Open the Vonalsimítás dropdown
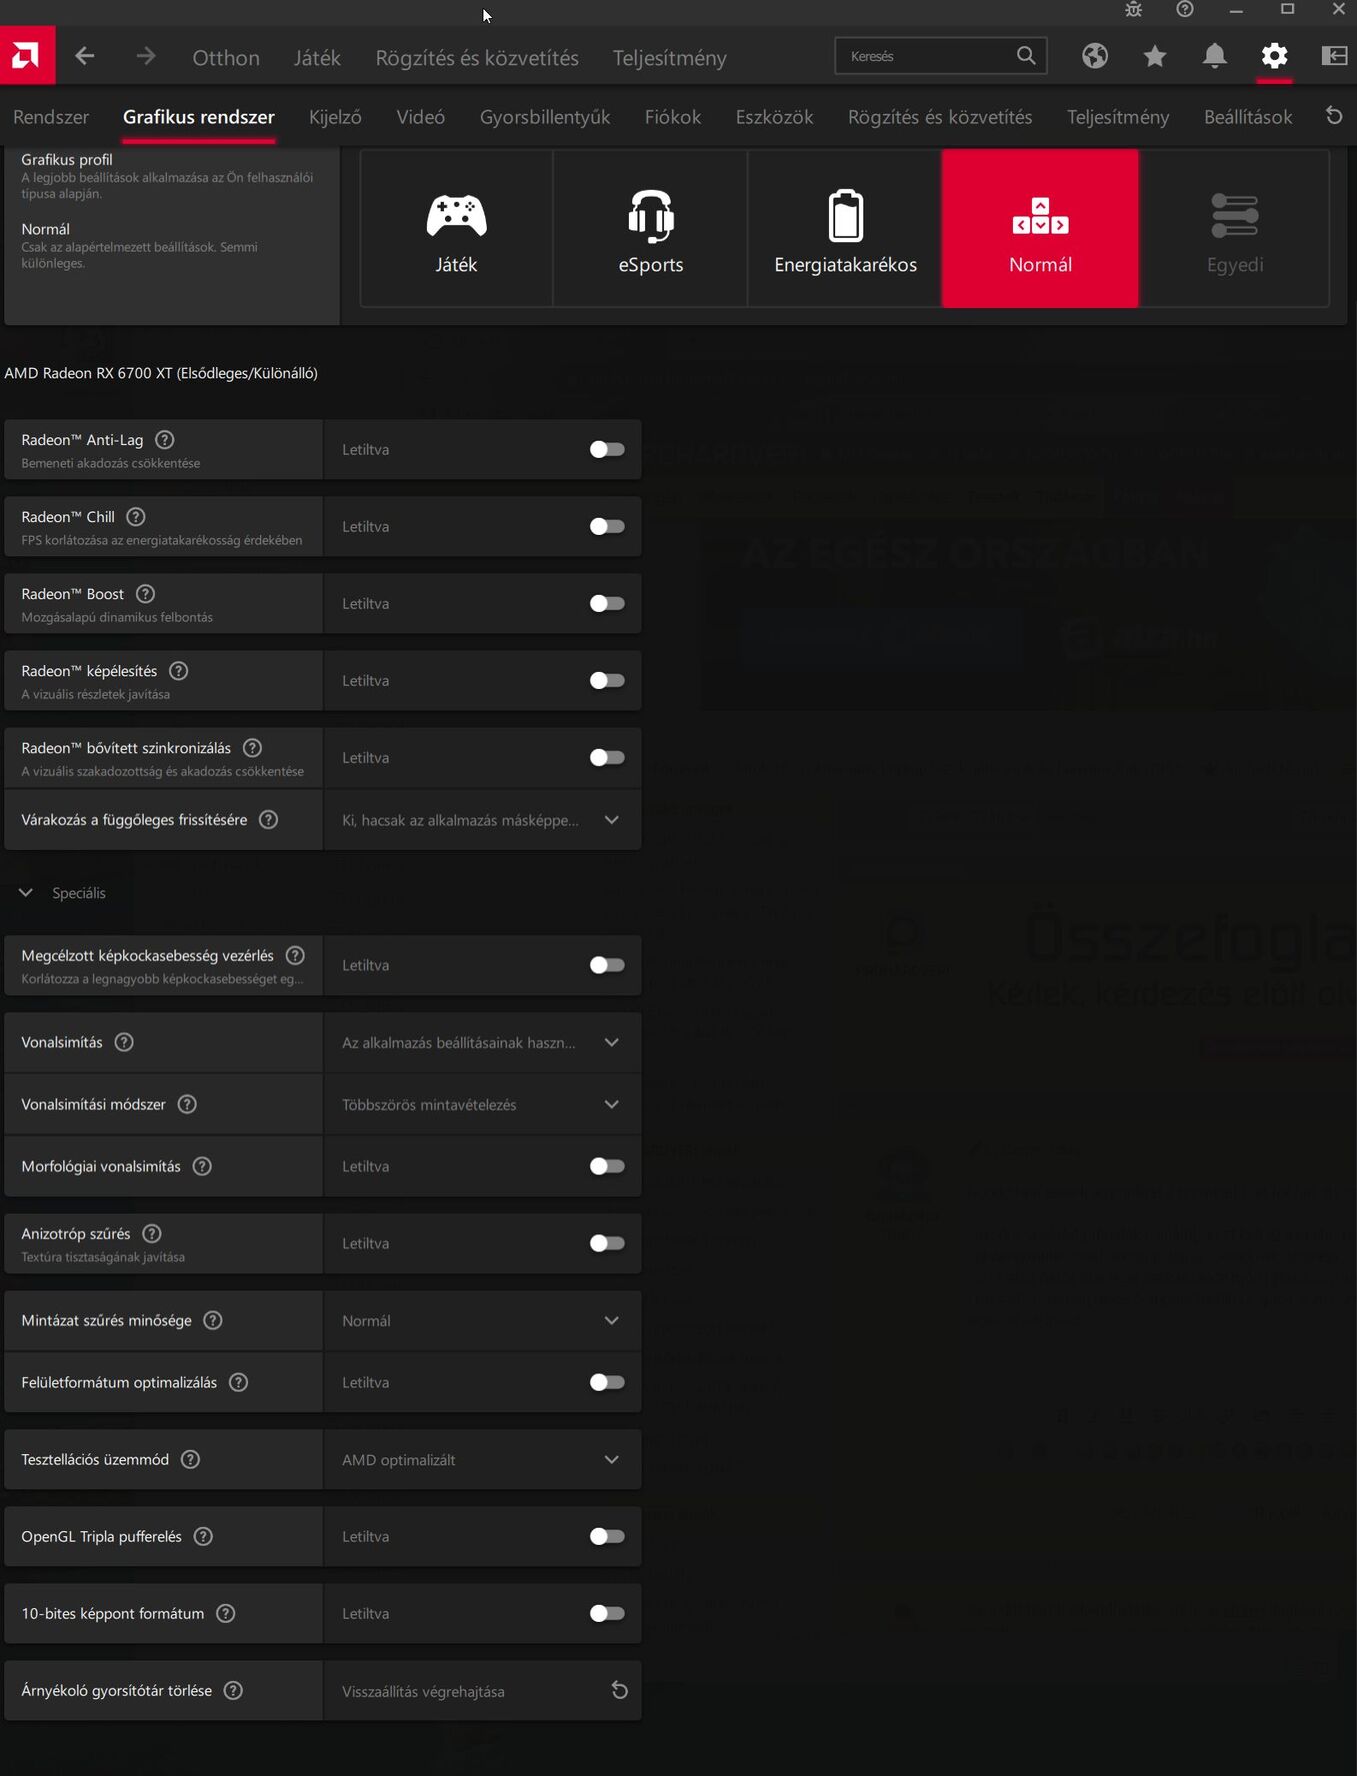1357x1776 pixels. (482, 1042)
